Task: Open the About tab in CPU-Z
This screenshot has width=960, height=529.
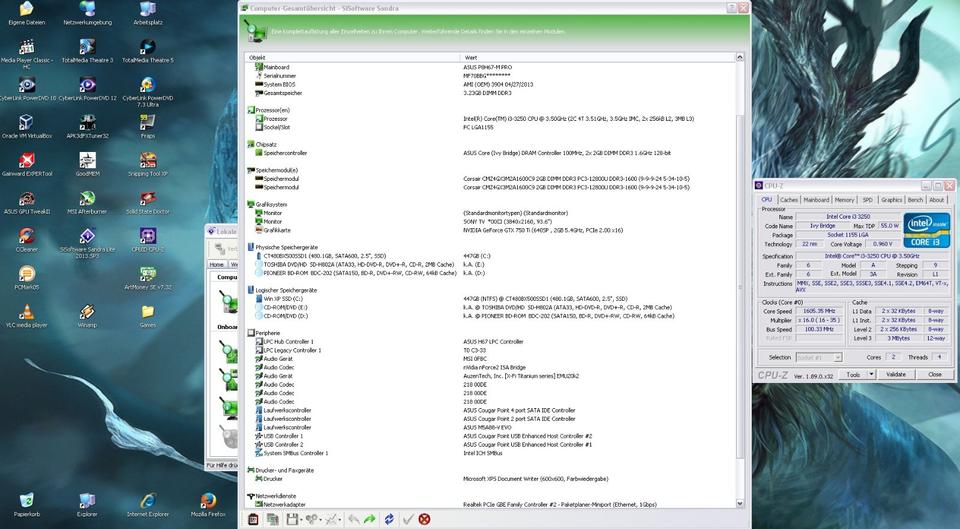Action: point(936,200)
